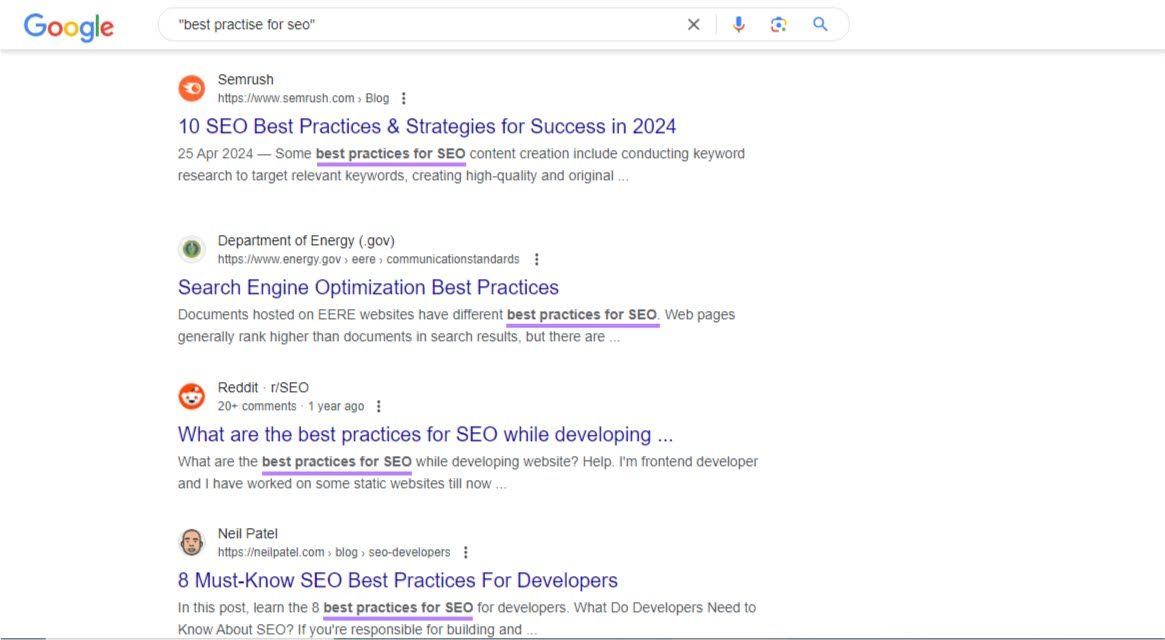Click the Department of Energy (.gov) name
1165x640 pixels.
click(x=306, y=241)
